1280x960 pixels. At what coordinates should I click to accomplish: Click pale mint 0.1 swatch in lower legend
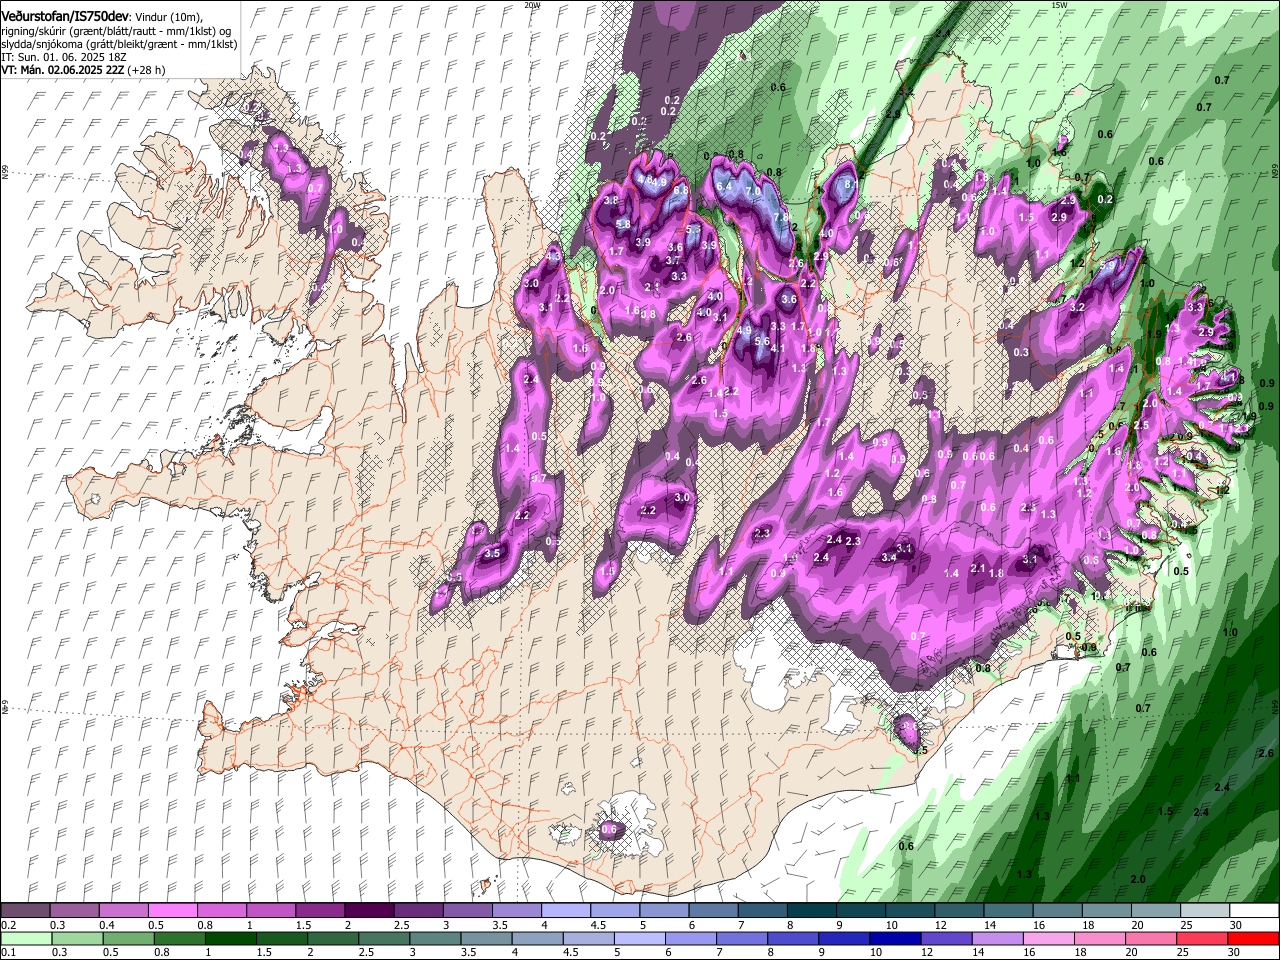[x=26, y=938]
